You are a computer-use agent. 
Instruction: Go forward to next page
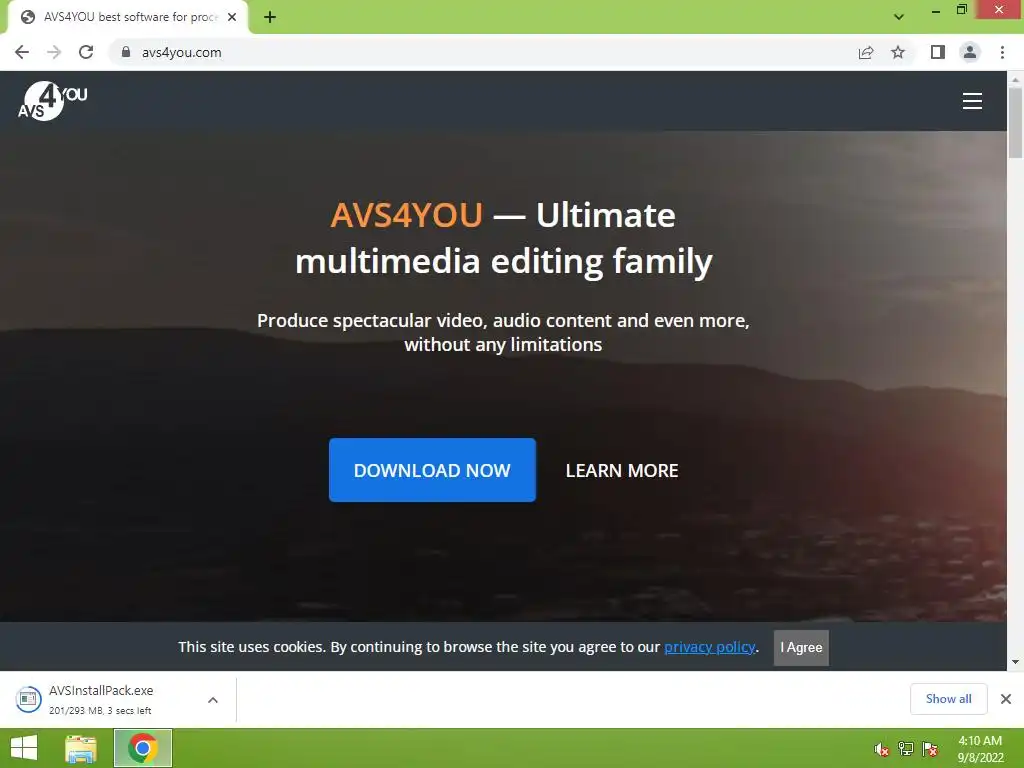[54, 52]
